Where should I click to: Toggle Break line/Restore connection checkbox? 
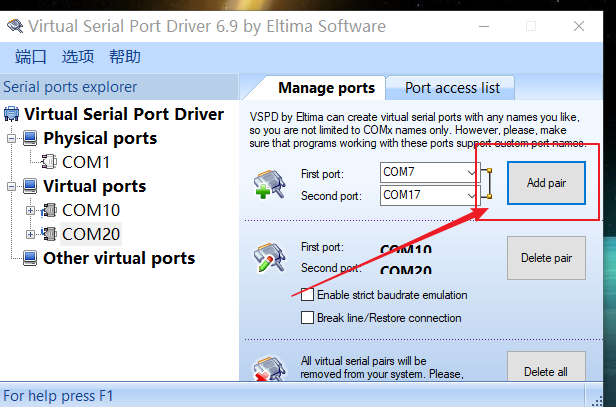click(x=307, y=317)
